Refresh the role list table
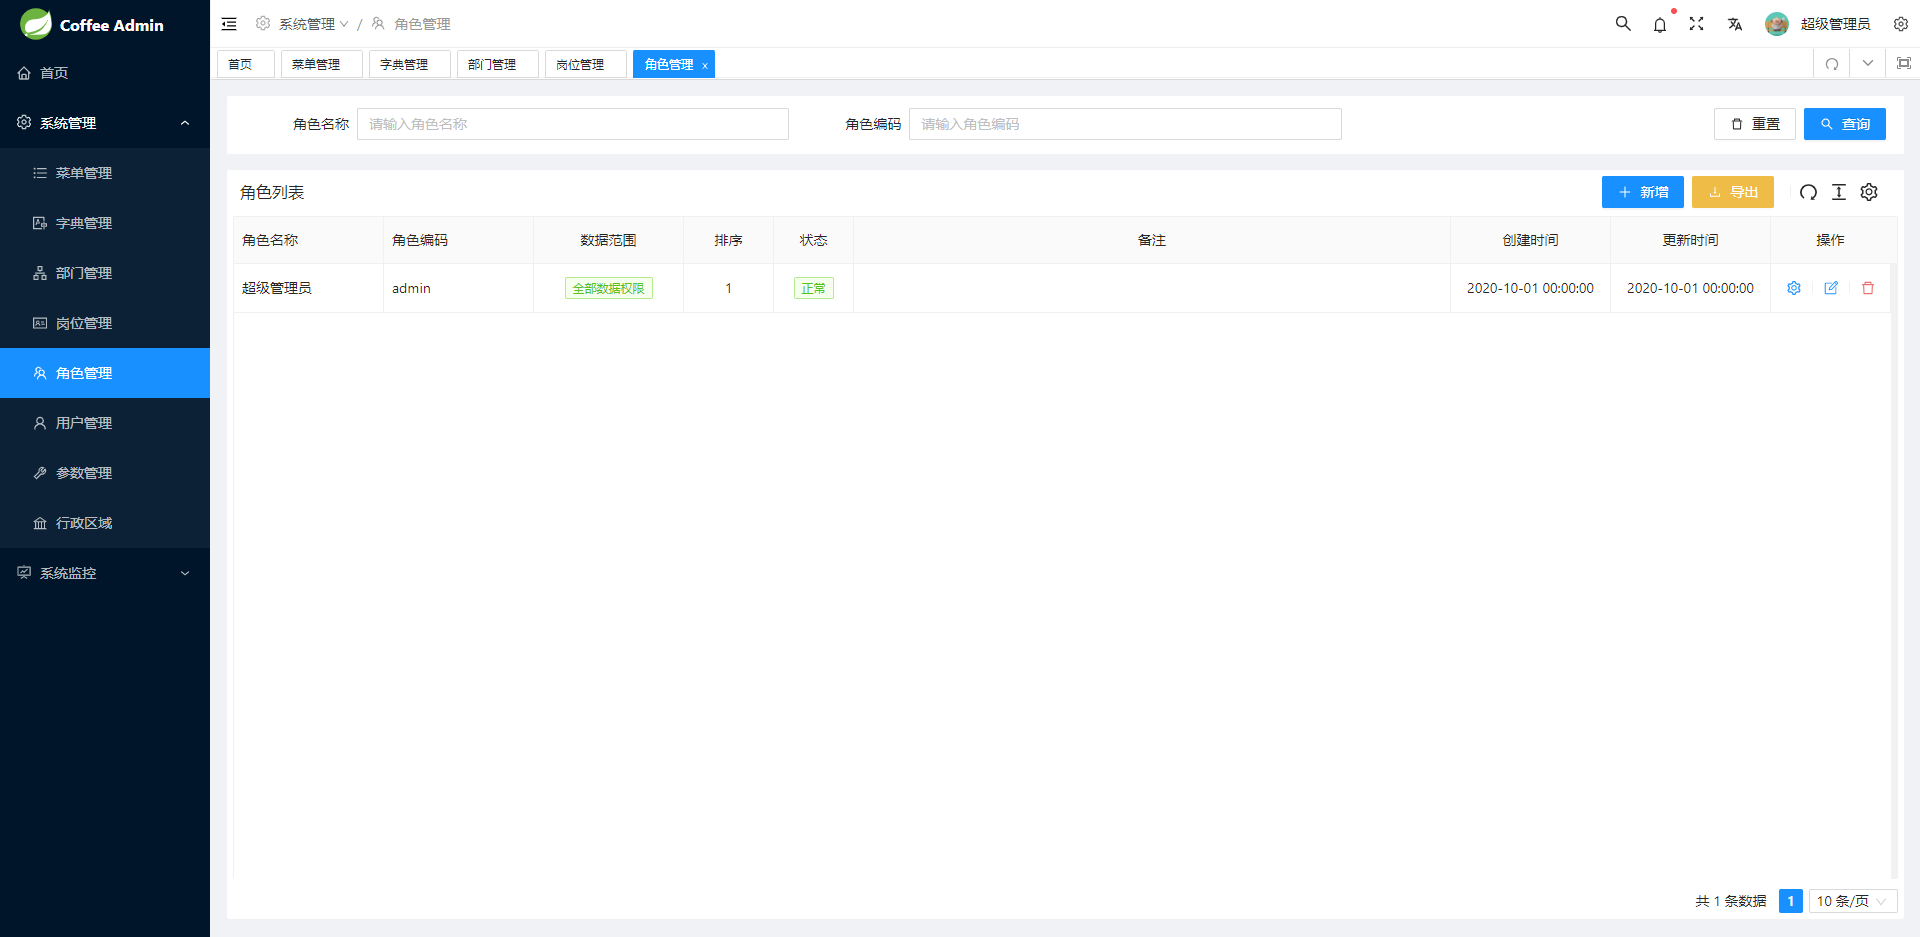 pos(1808,192)
